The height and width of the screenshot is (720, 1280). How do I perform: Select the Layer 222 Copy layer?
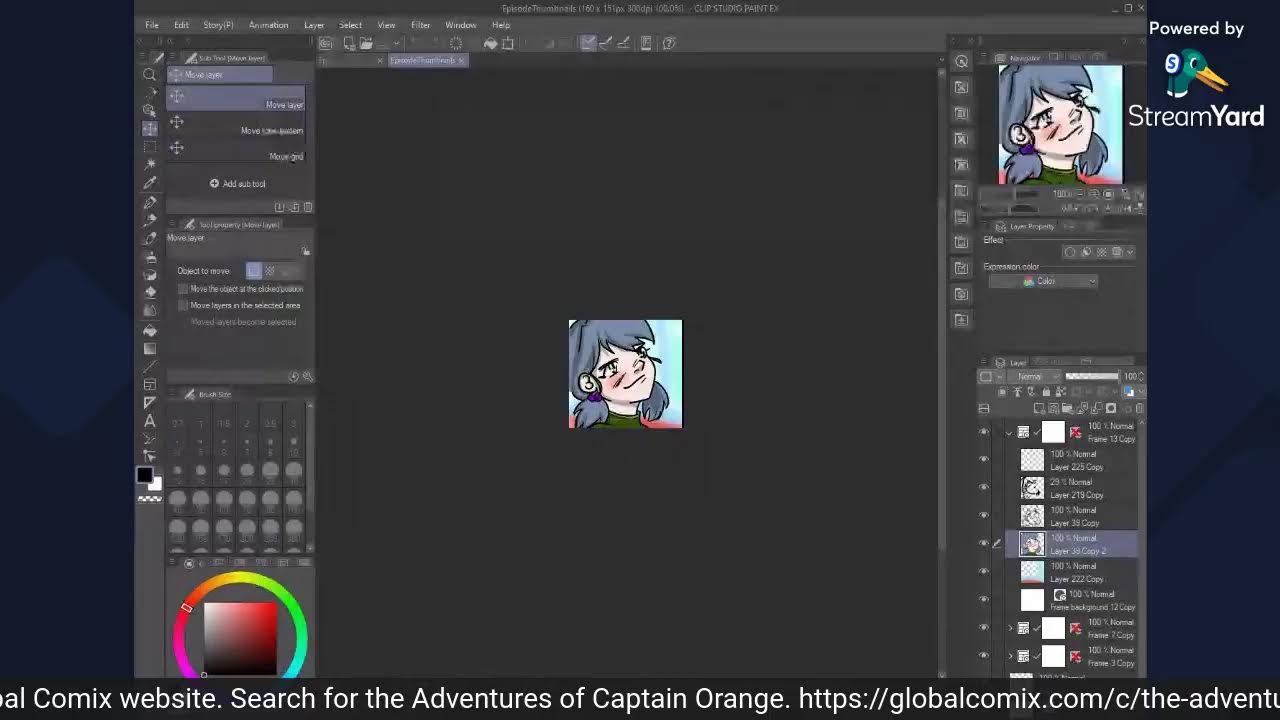click(x=1072, y=572)
